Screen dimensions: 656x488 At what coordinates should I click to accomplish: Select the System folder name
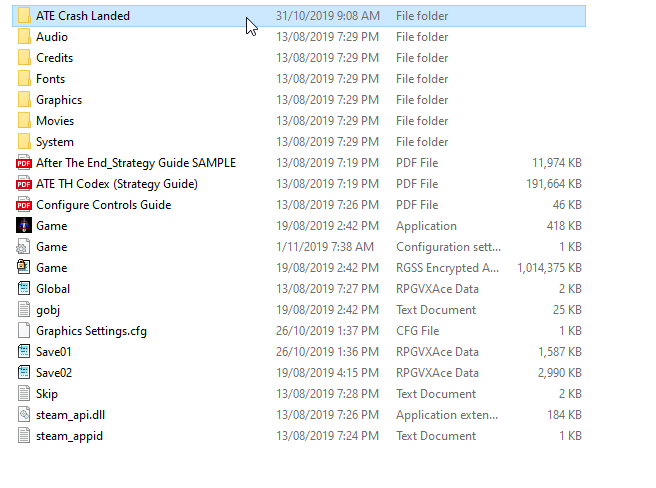click(55, 142)
